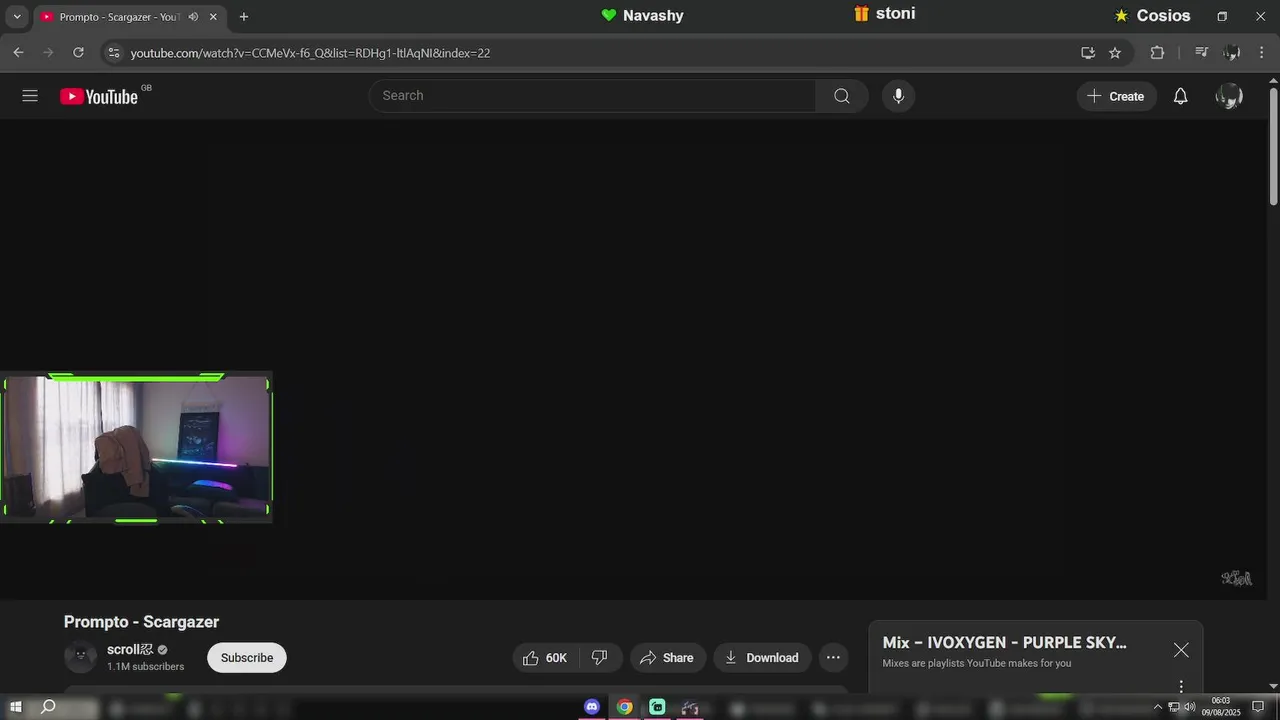The height and width of the screenshot is (720, 1280).
Task: Dislike the Prompto - Scargazer video
Action: click(x=600, y=658)
